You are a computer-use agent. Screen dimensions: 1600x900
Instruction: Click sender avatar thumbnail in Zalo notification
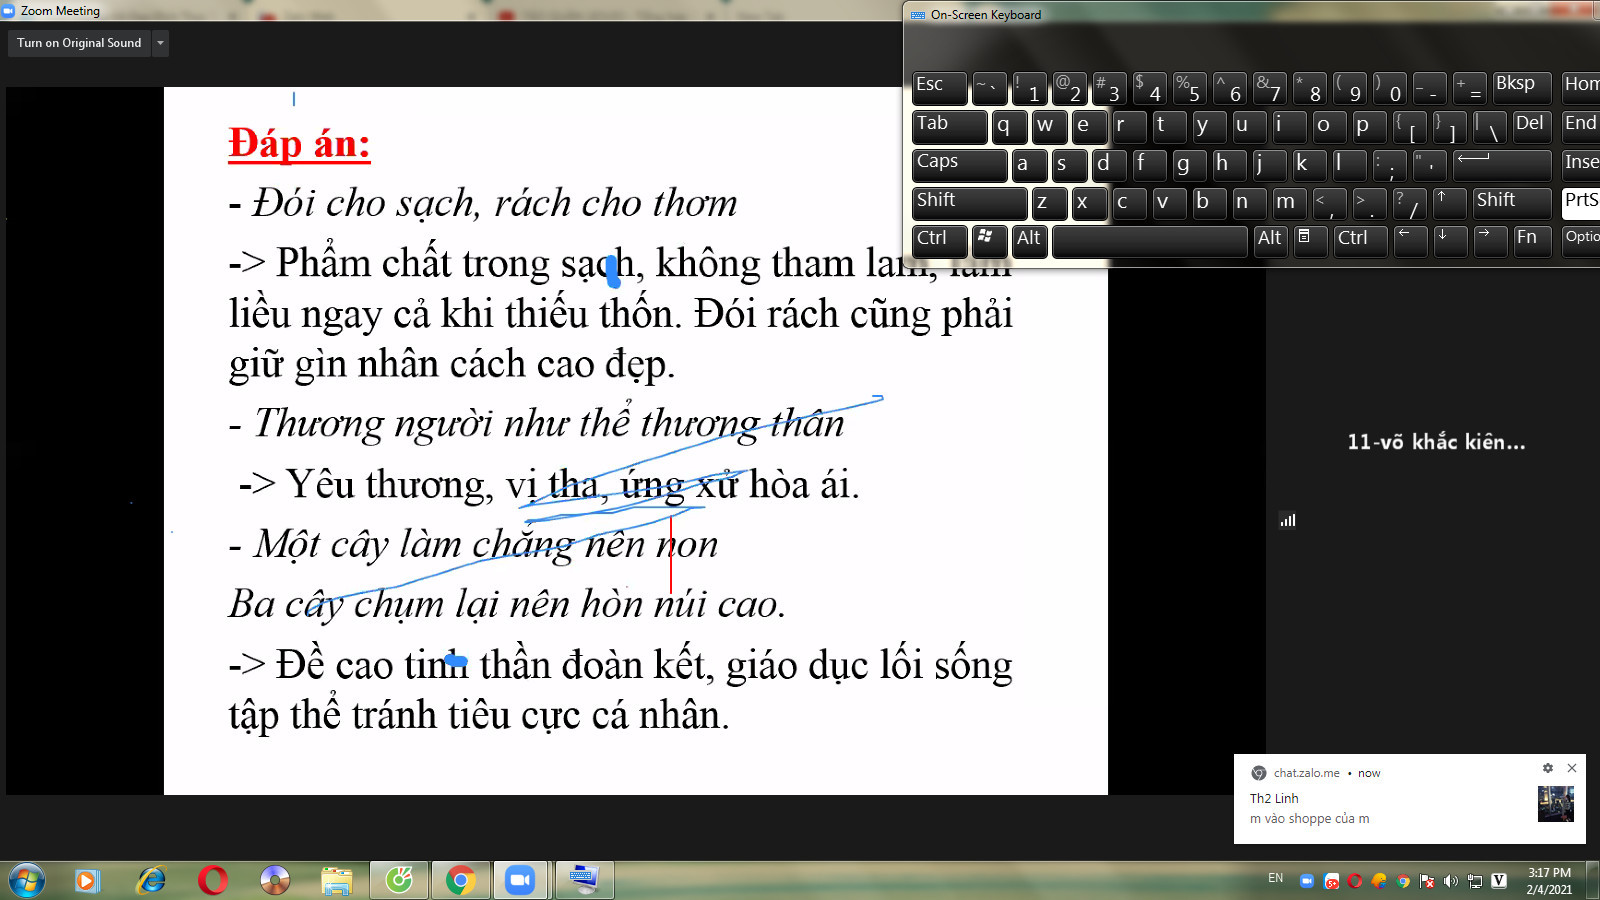tap(1555, 804)
